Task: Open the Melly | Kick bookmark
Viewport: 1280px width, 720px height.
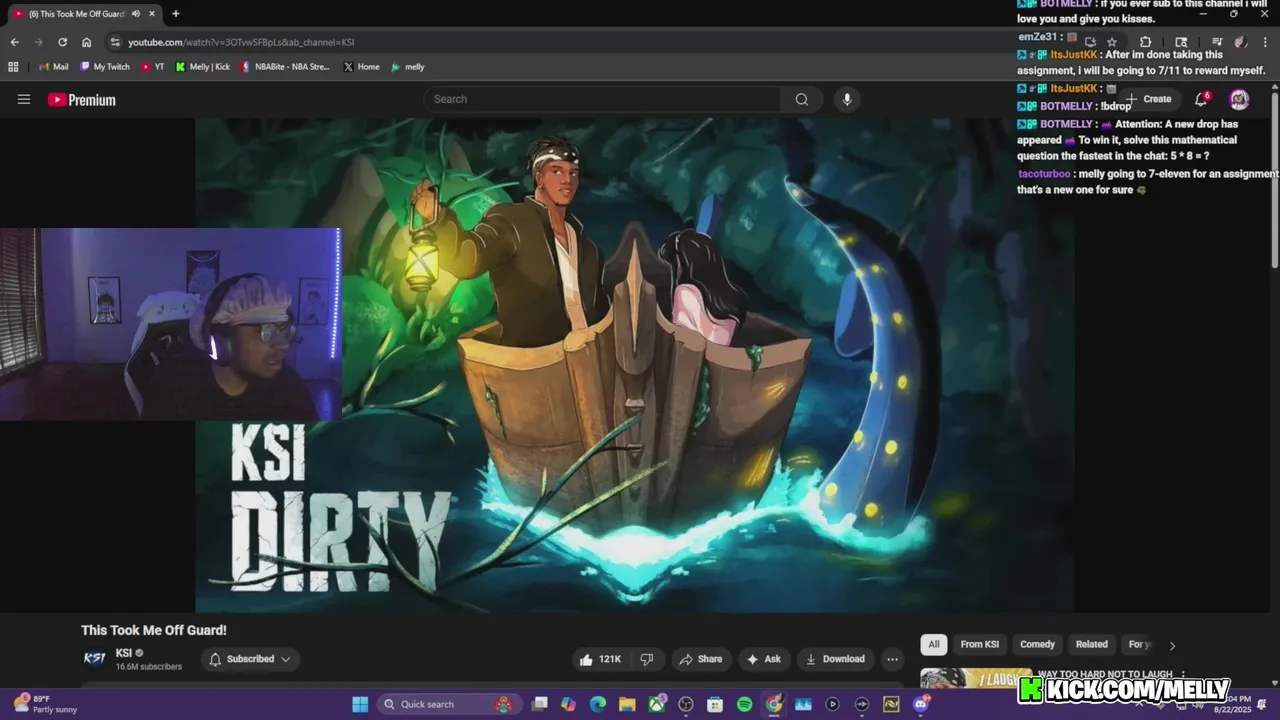Action: coord(203,67)
